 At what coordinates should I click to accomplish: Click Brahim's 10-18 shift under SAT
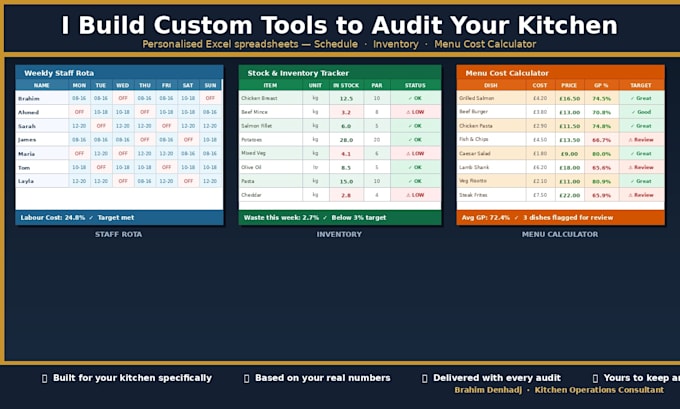coord(188,98)
